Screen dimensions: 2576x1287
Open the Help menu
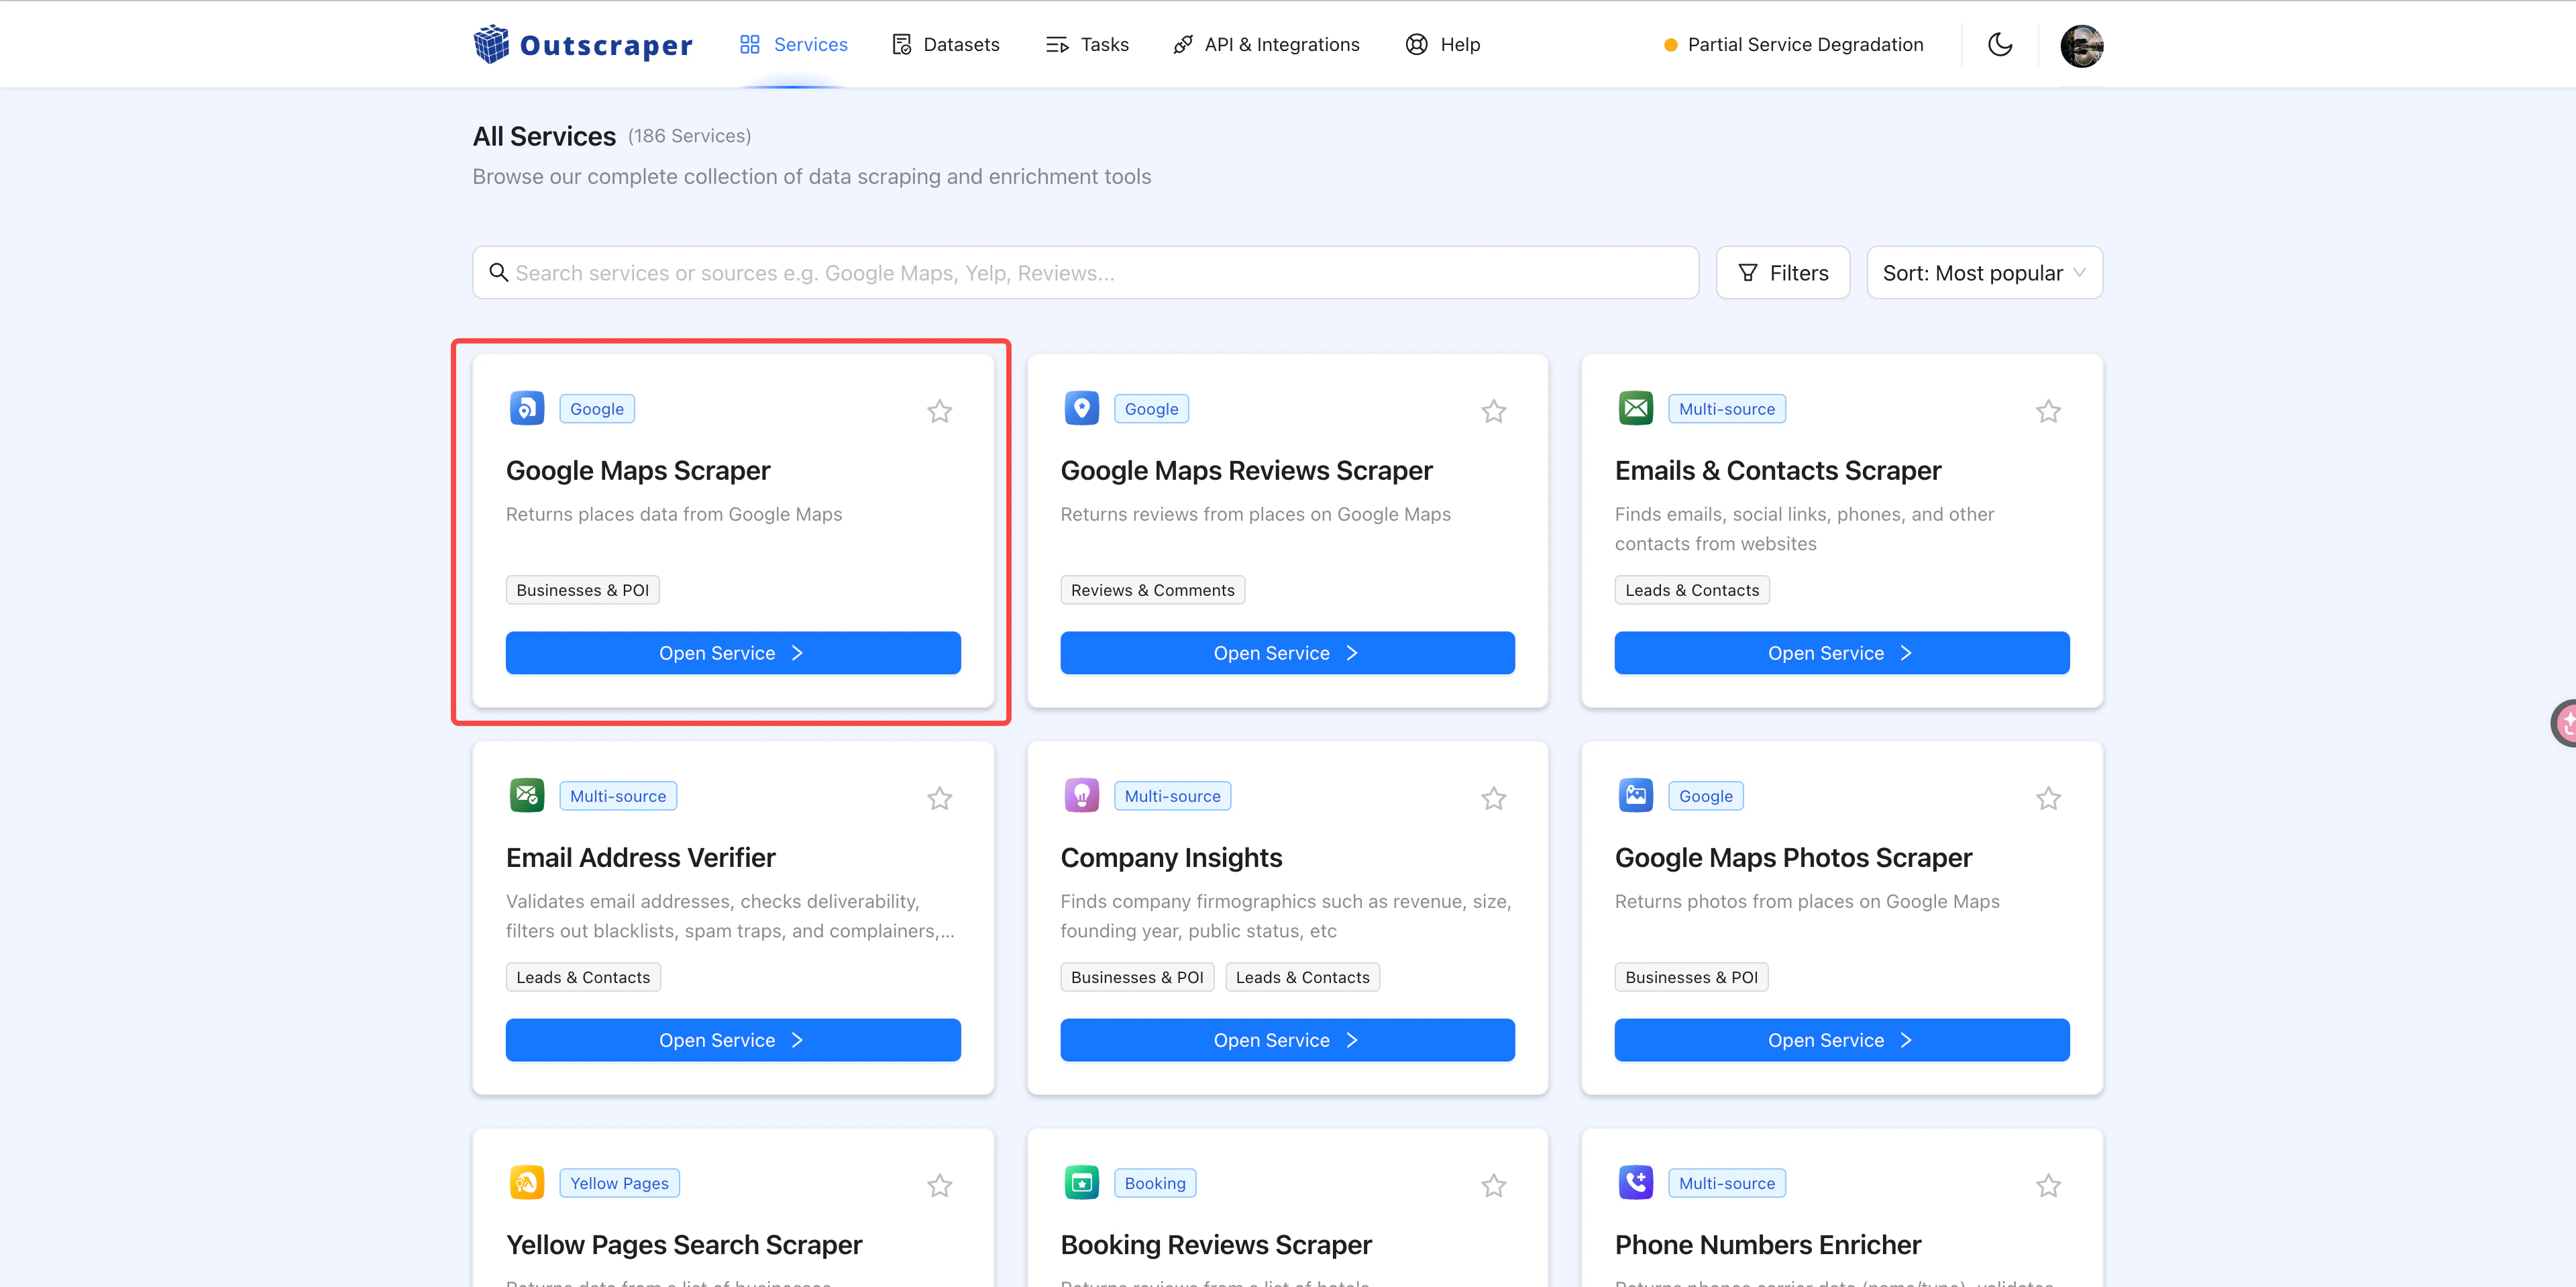(x=1442, y=45)
